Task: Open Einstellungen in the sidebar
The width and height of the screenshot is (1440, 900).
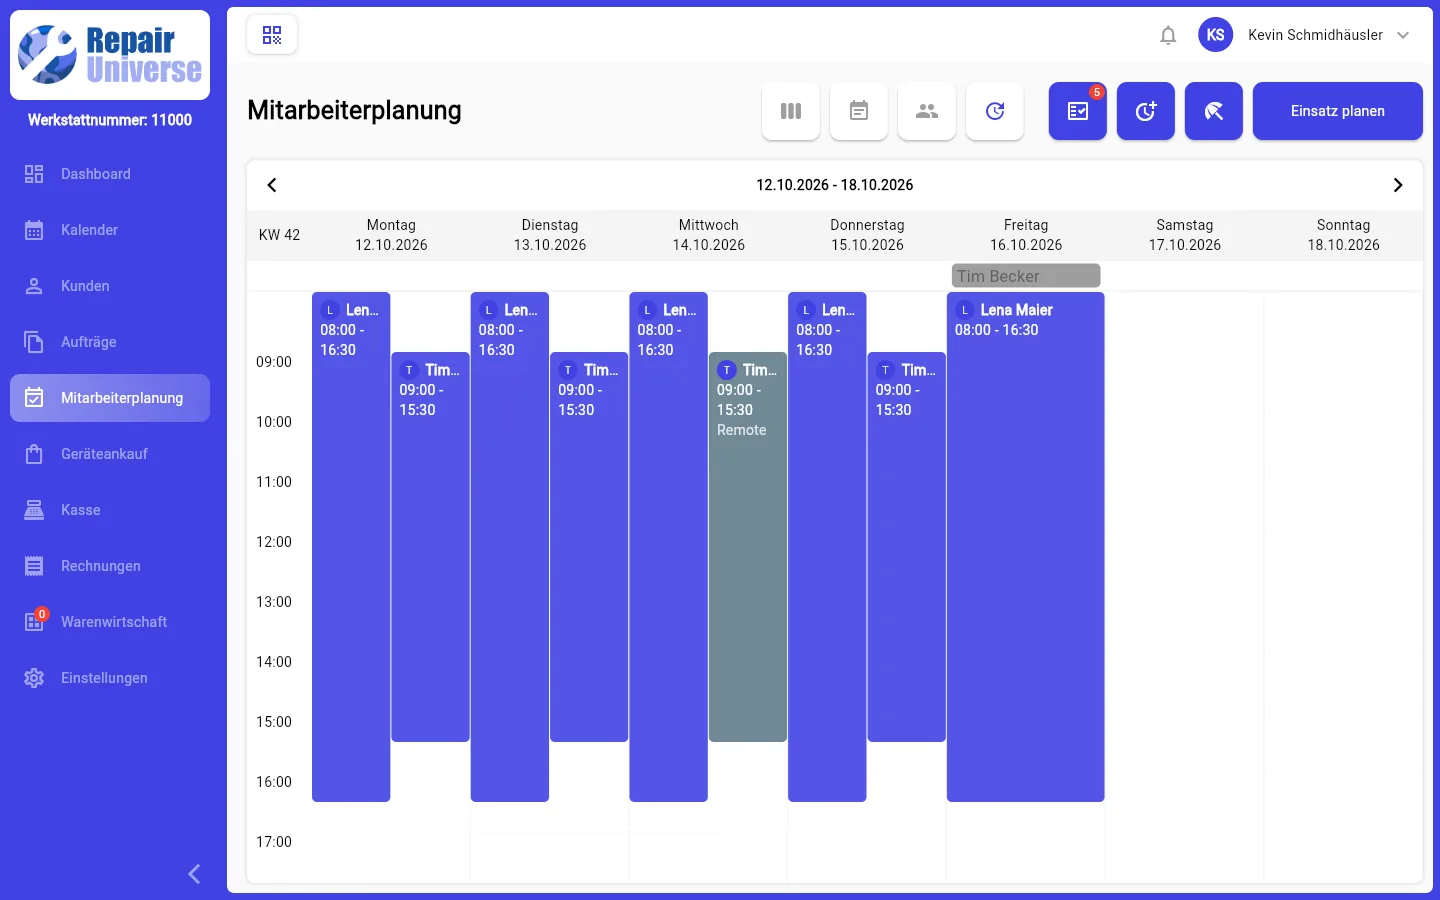Action: click(x=110, y=678)
